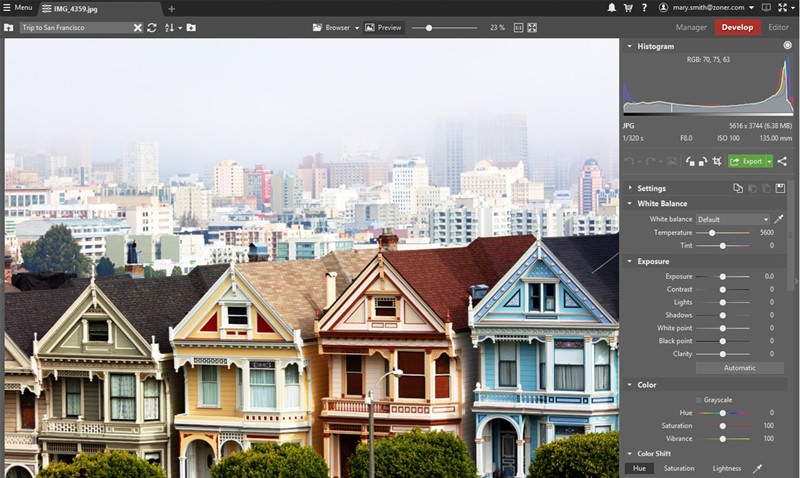800x478 pixels.
Task: Click the folder-up icon left of the path field
Action: pos(9,28)
